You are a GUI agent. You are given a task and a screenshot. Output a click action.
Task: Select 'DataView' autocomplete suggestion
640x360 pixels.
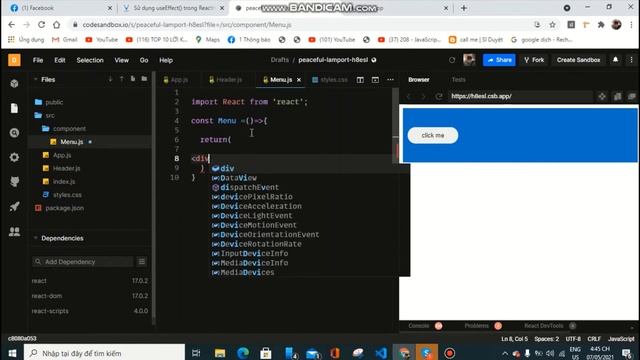tap(311, 178)
